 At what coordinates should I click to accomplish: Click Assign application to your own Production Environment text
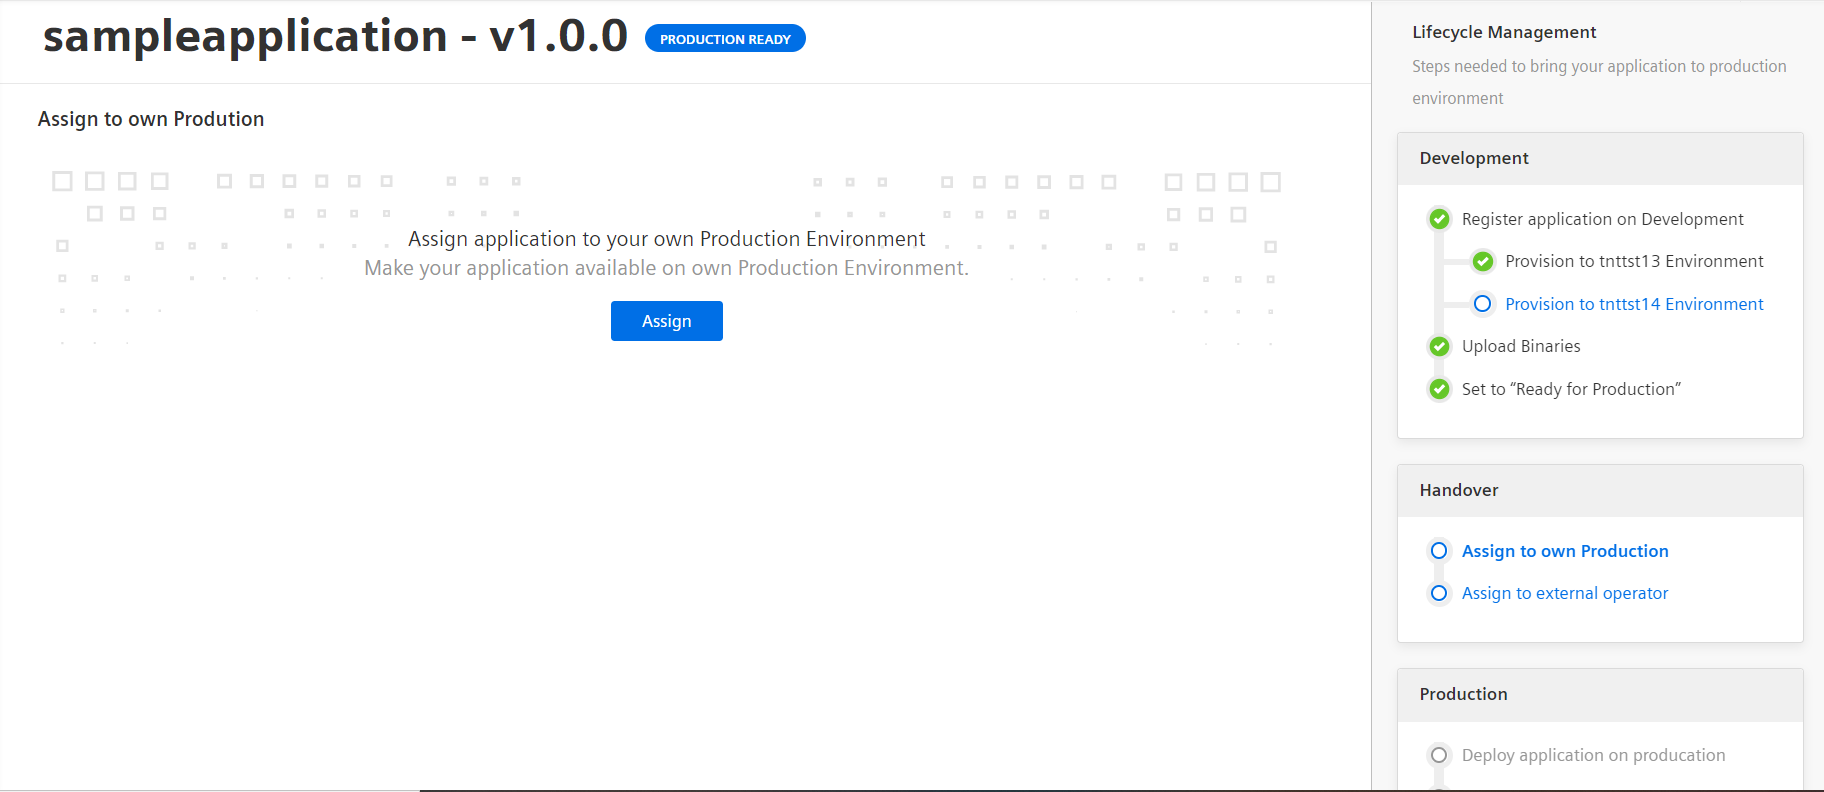[666, 239]
